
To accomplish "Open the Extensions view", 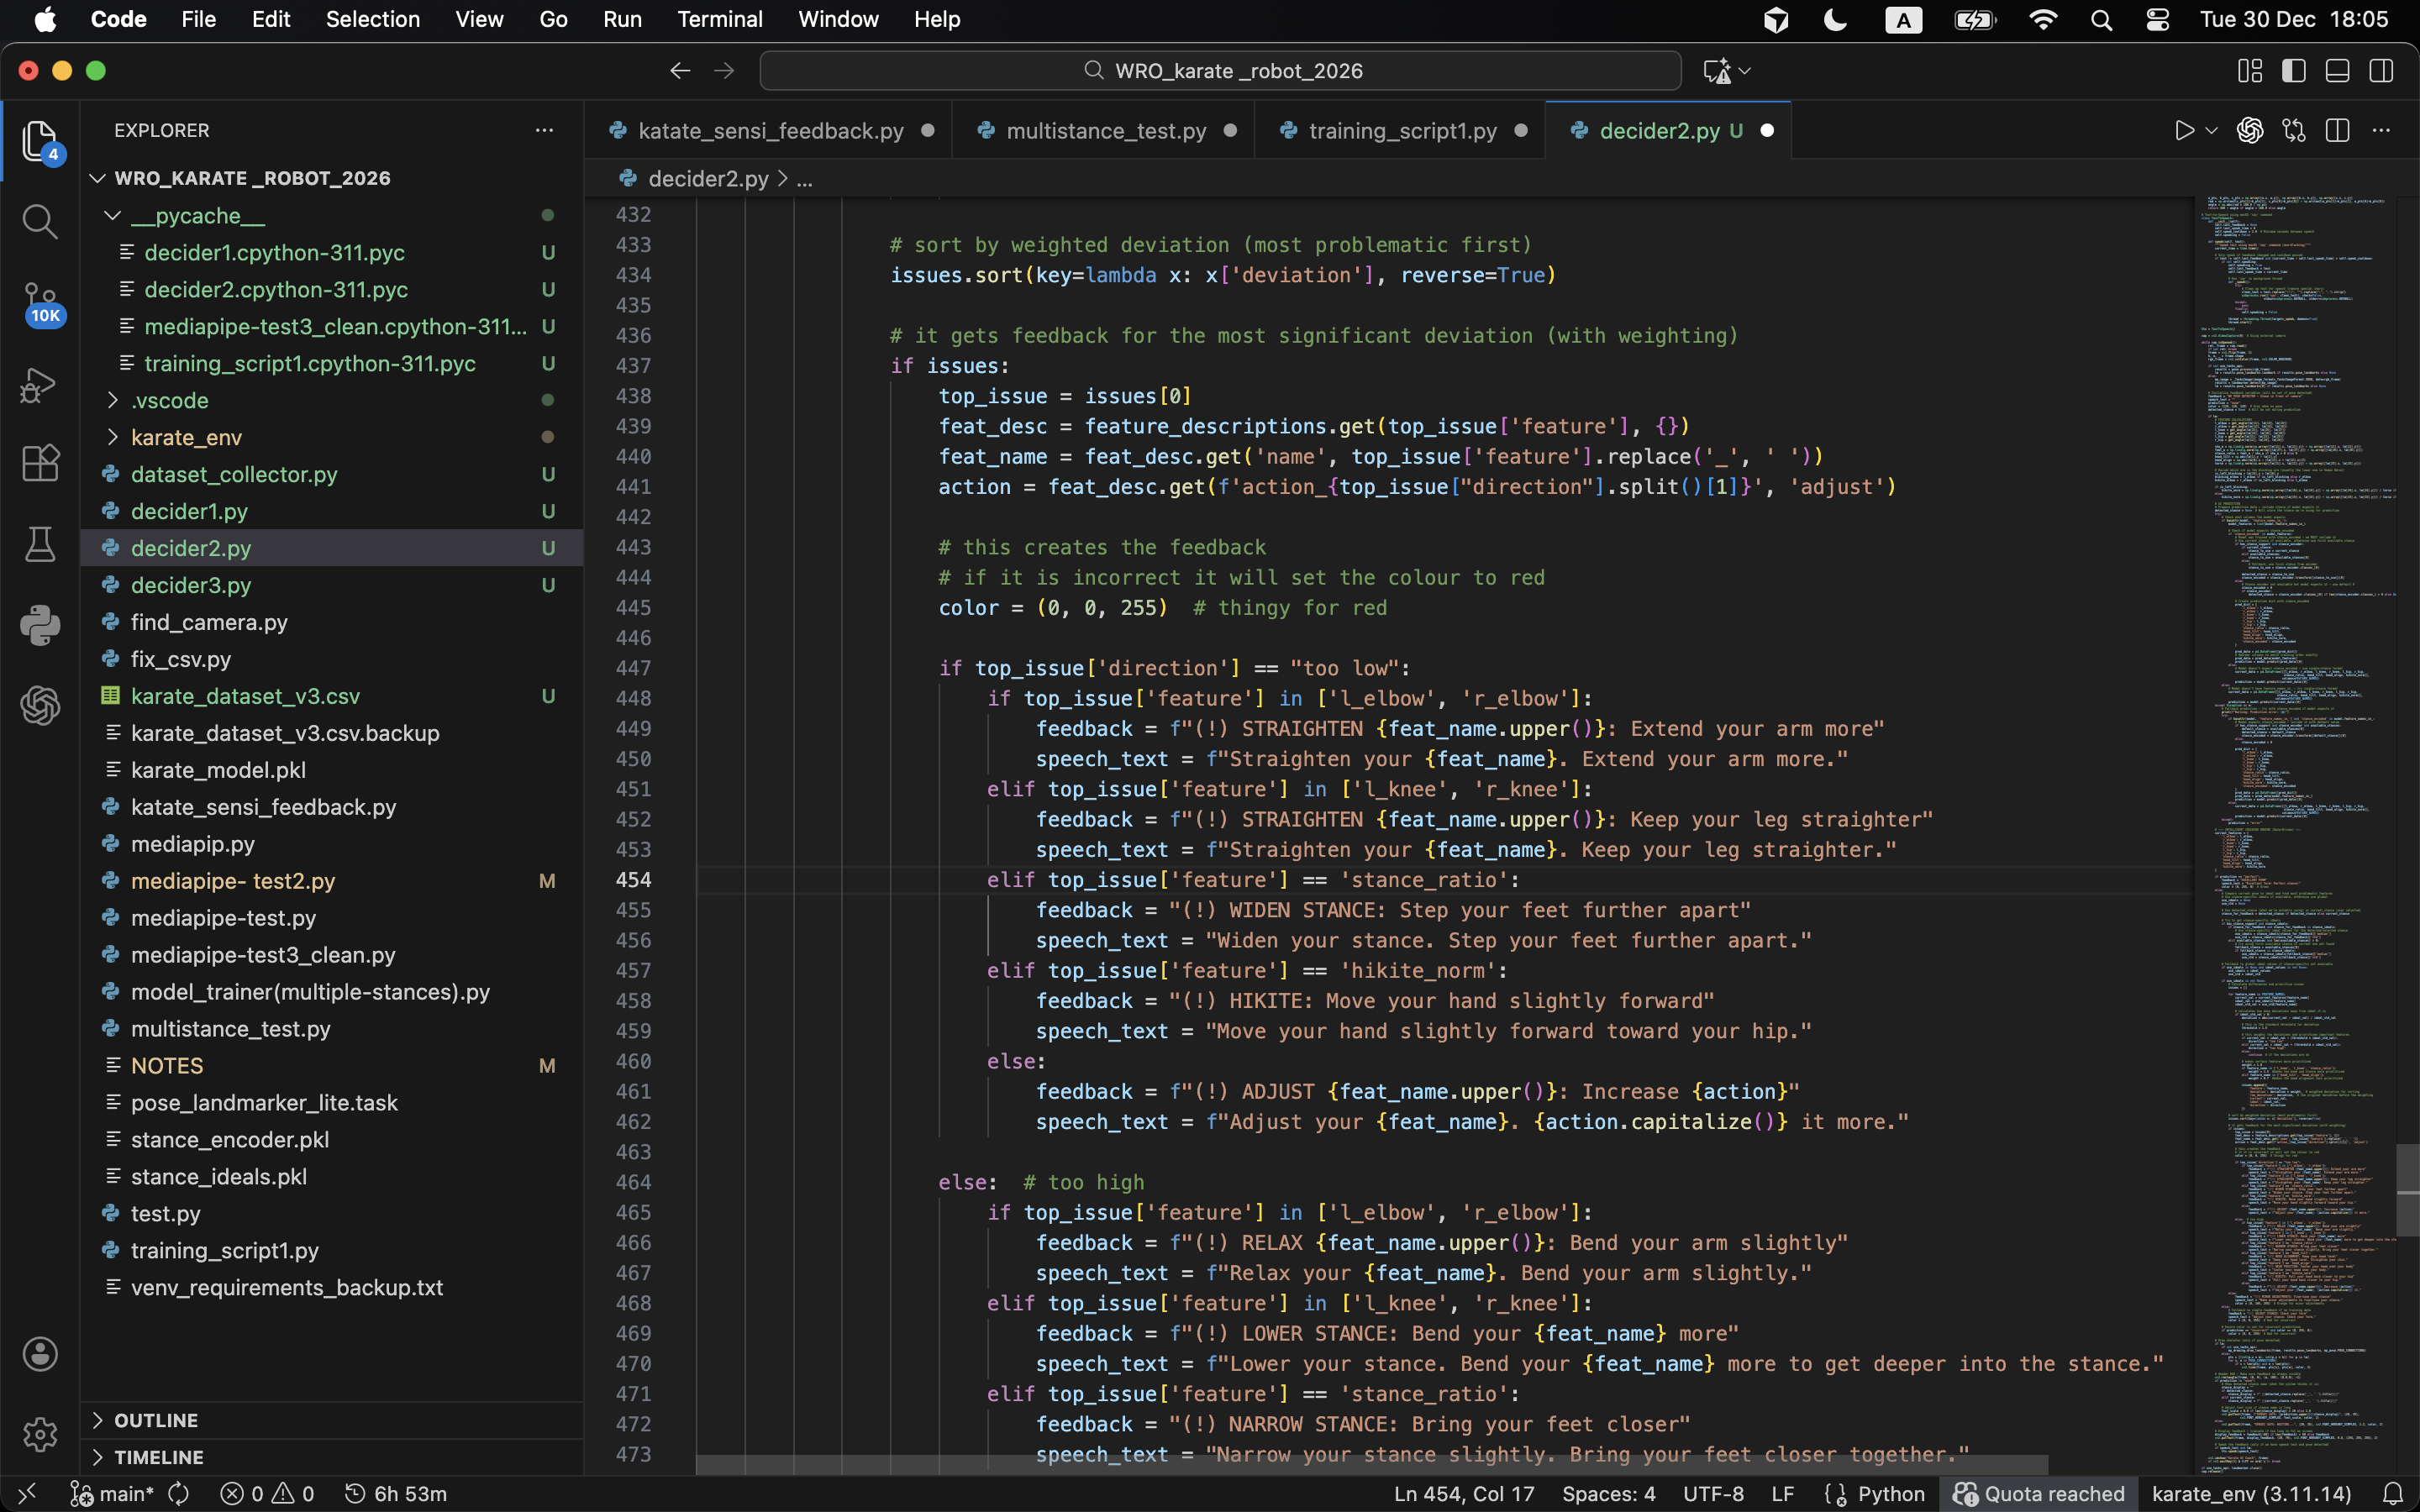I will pyautogui.click(x=40, y=464).
